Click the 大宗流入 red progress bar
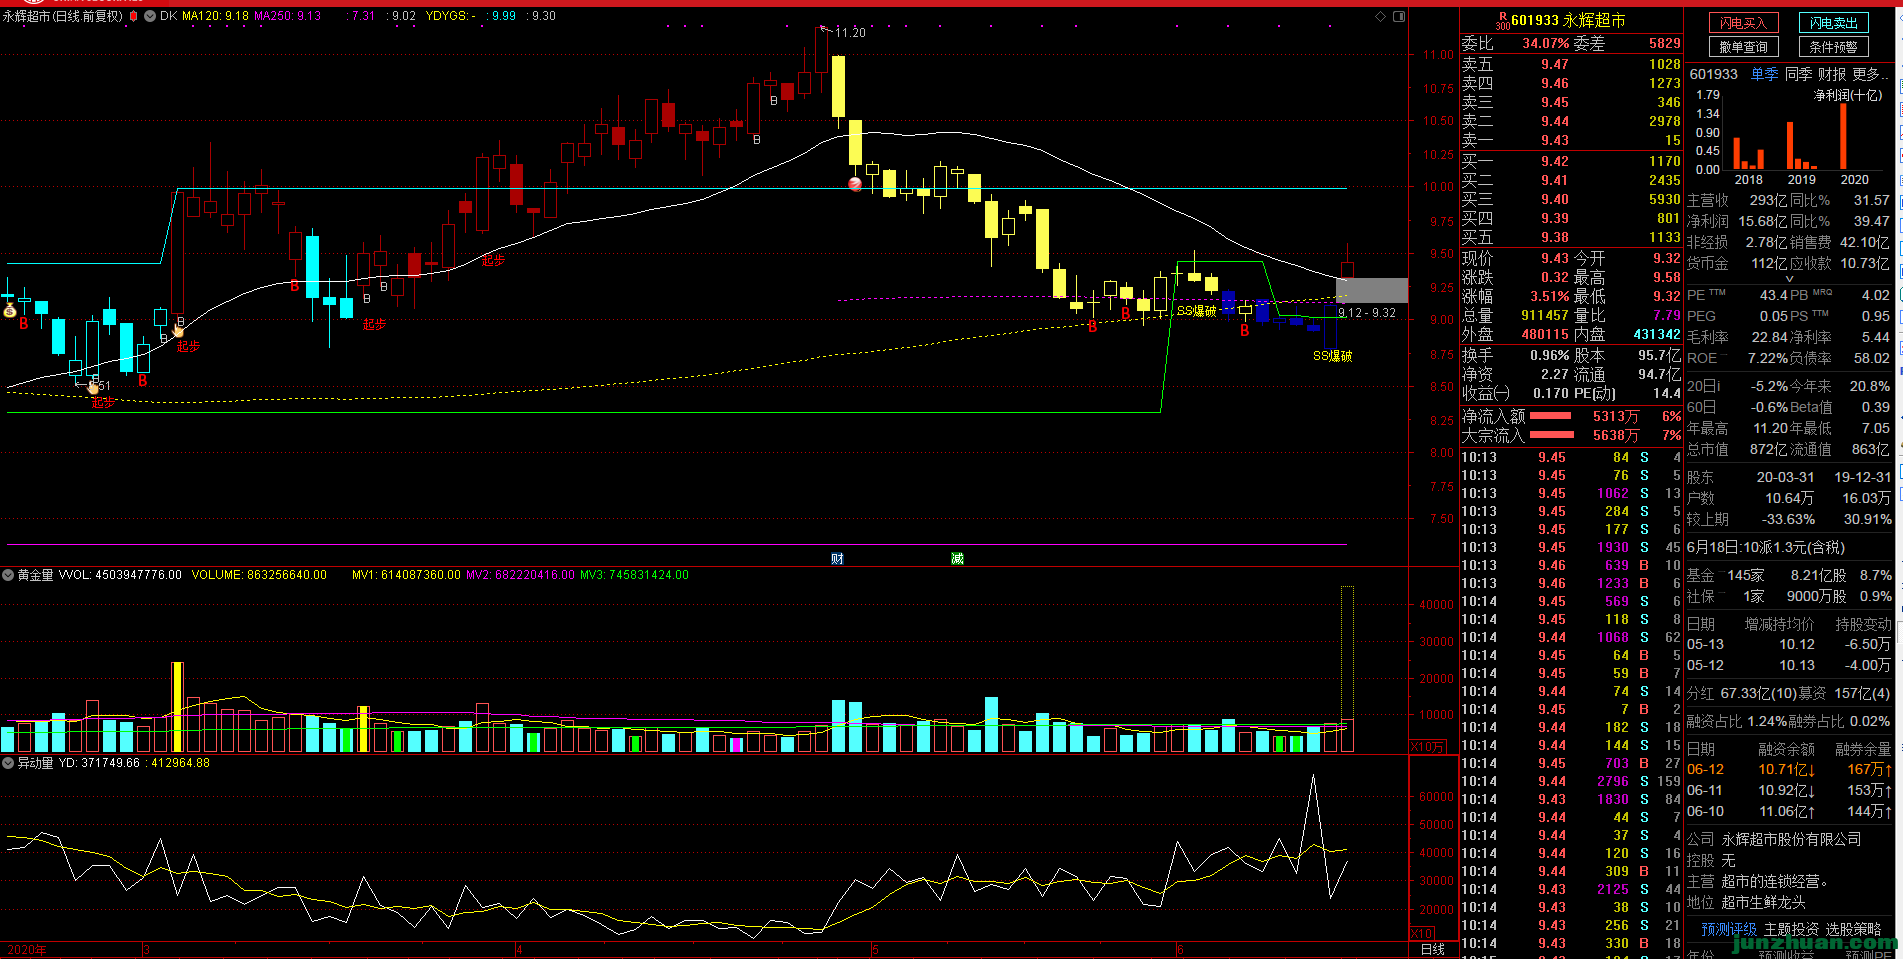The image size is (1903, 959). point(1553,435)
